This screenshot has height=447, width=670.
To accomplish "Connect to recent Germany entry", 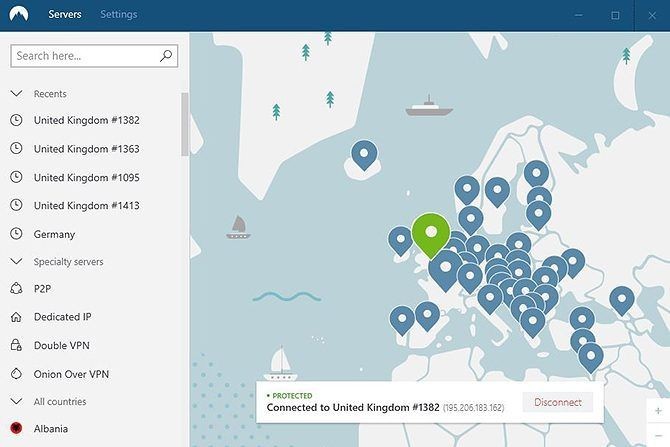I will pos(54,234).
